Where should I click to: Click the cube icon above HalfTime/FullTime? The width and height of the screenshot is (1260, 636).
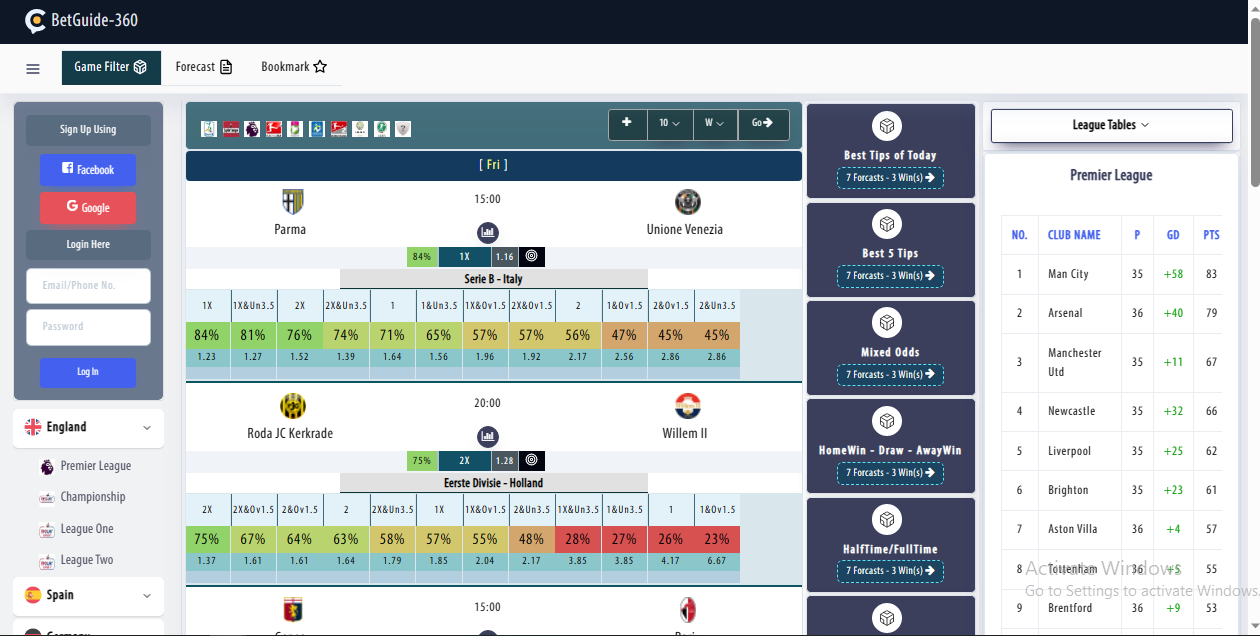coord(886,520)
